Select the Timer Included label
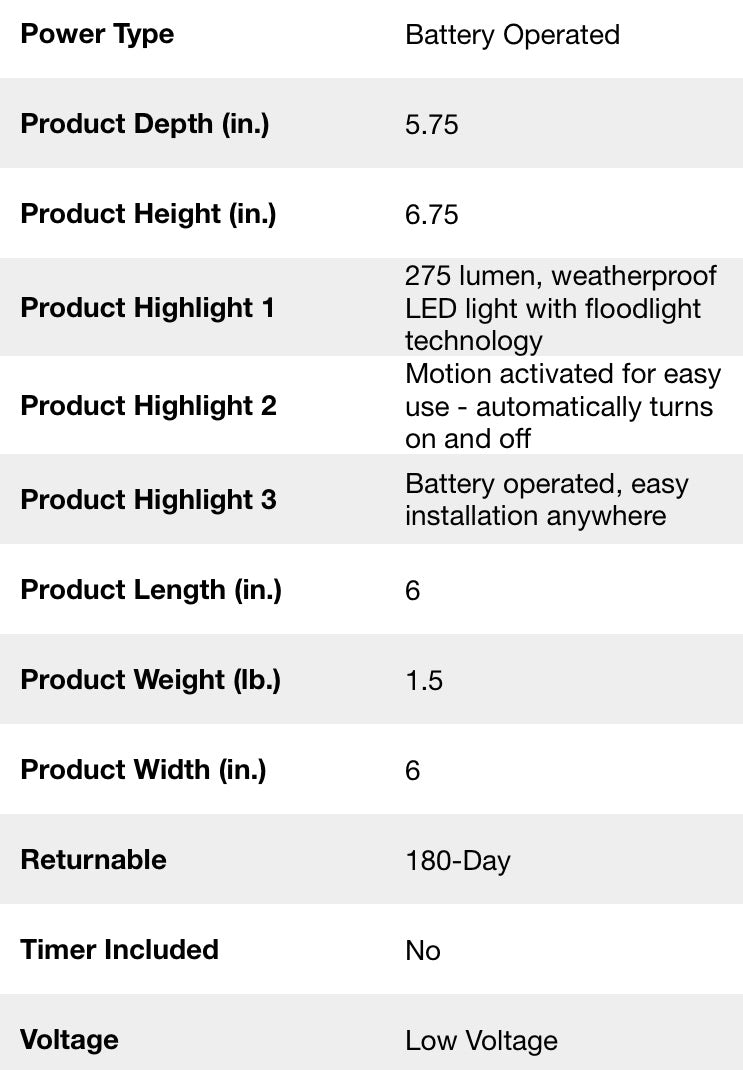The height and width of the screenshot is (1070, 743). (119, 949)
